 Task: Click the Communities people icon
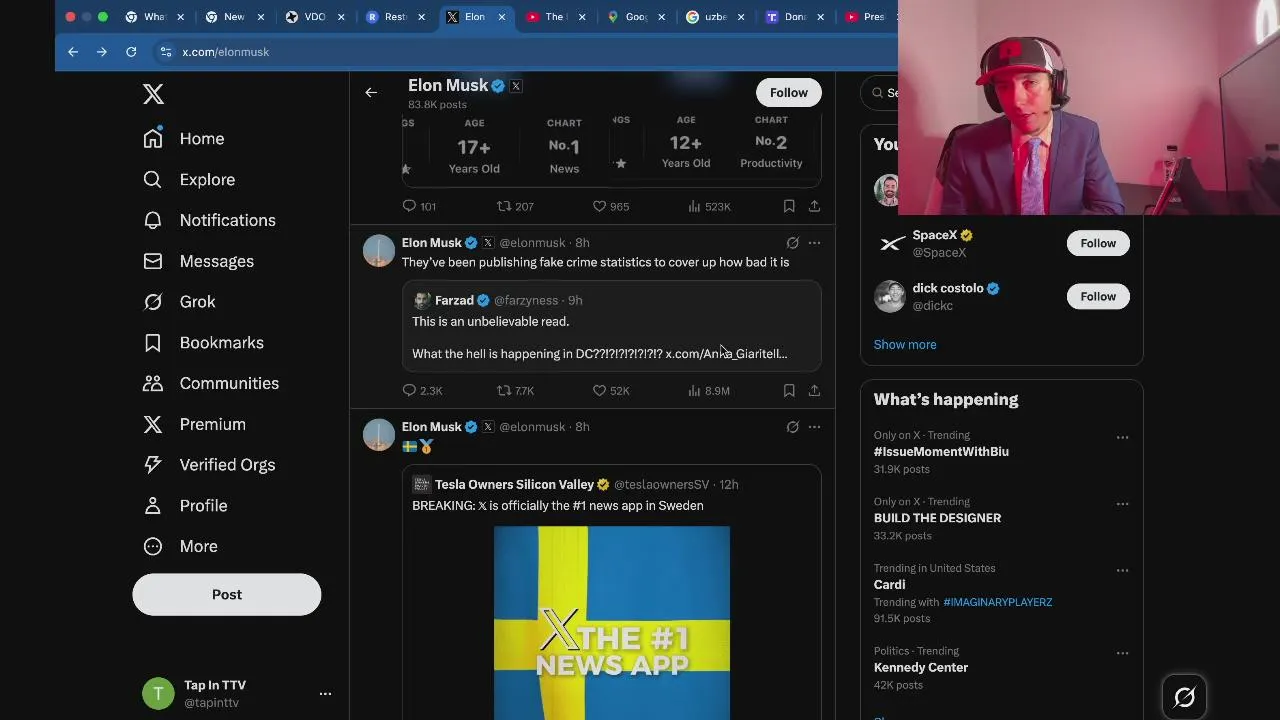click(153, 383)
